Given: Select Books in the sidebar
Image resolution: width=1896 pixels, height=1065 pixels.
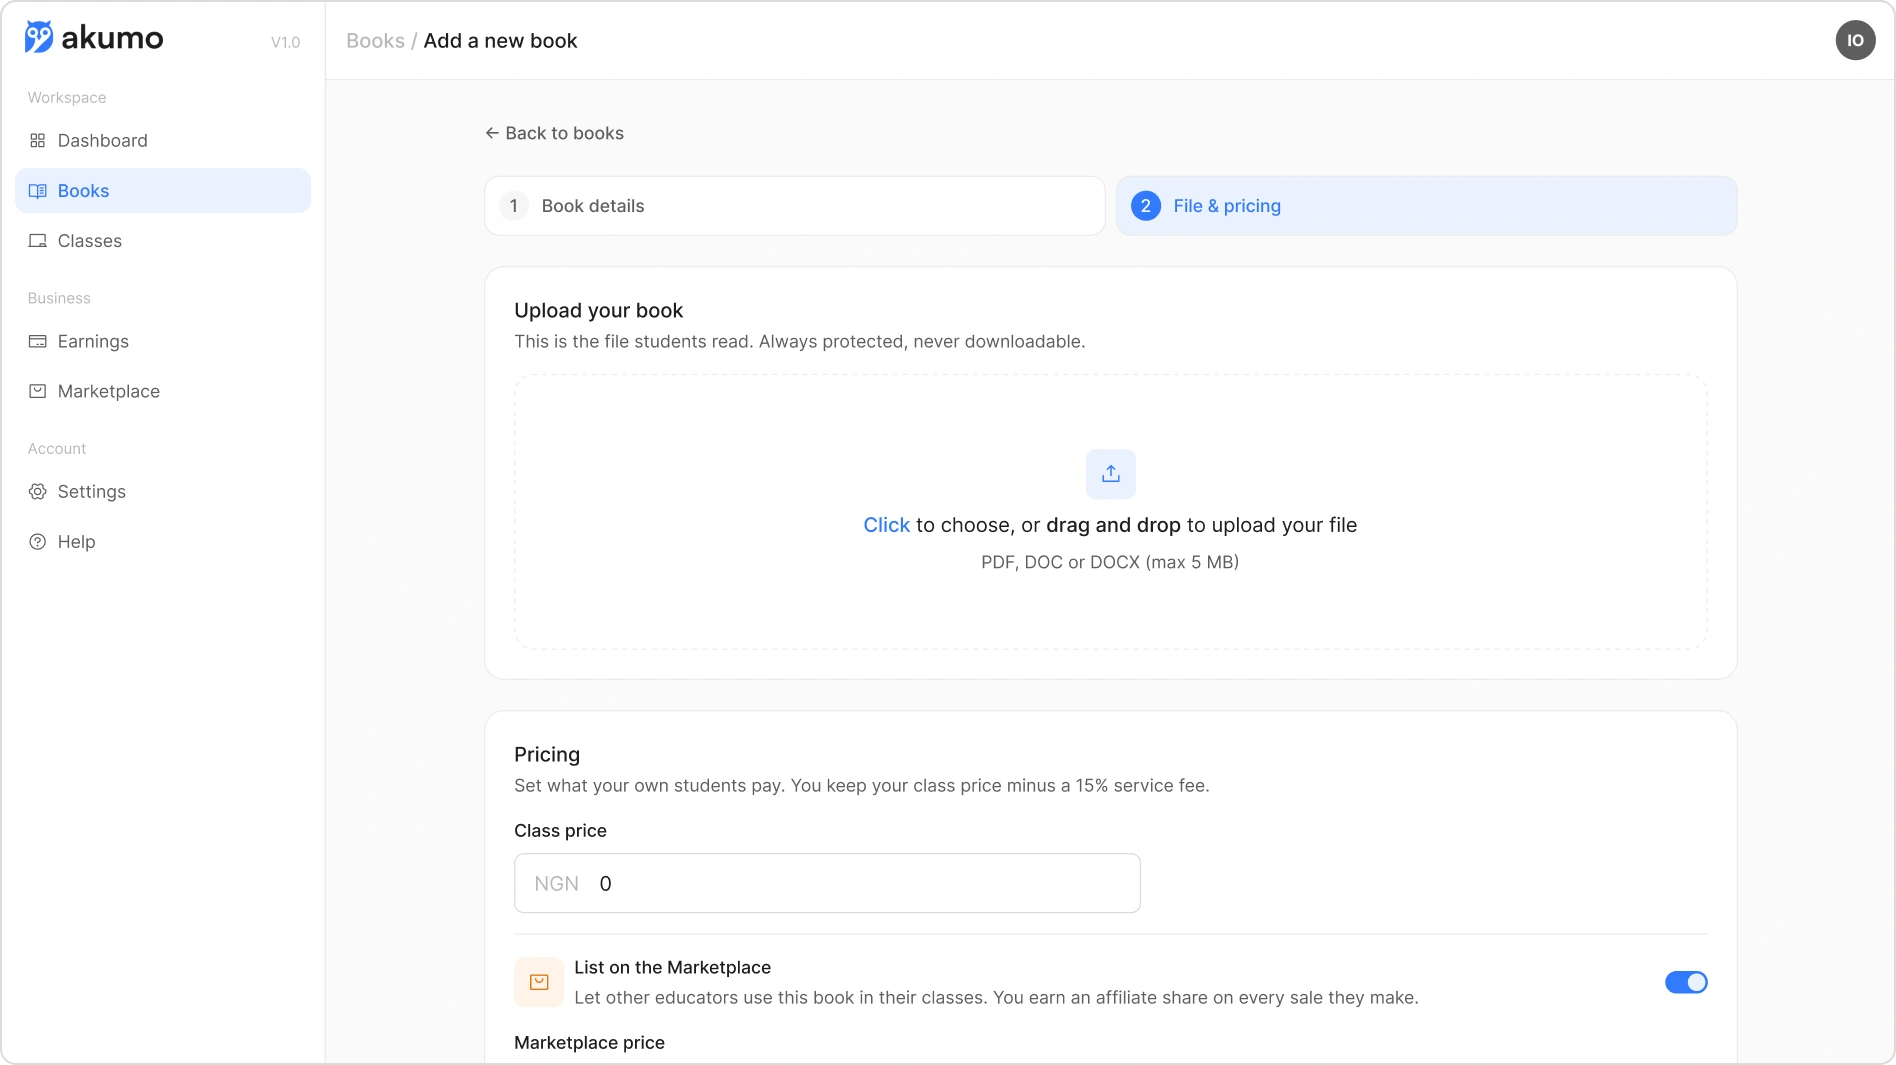Looking at the screenshot, I should [163, 191].
